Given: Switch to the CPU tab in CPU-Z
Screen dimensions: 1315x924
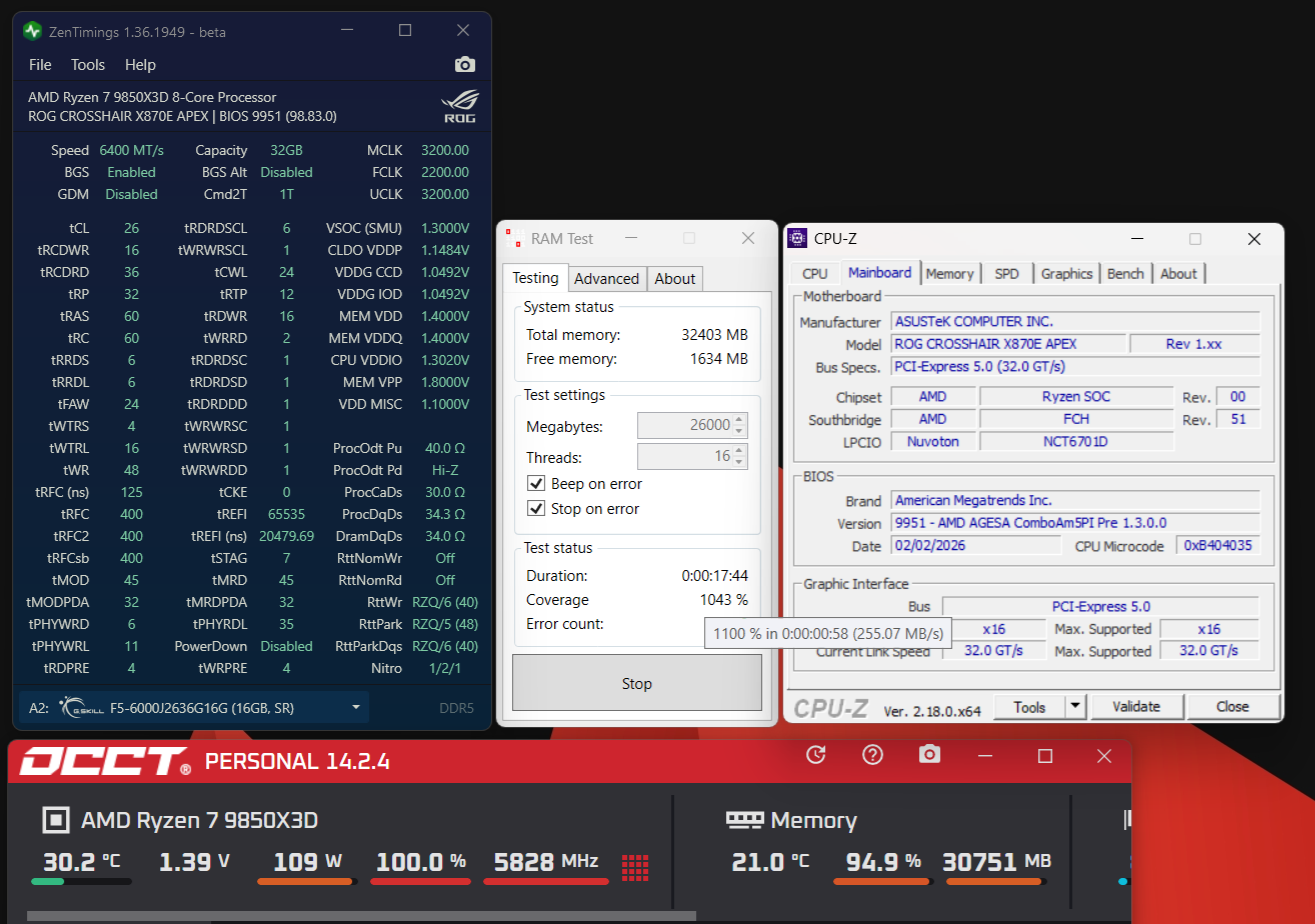Looking at the screenshot, I should pyautogui.click(x=815, y=274).
